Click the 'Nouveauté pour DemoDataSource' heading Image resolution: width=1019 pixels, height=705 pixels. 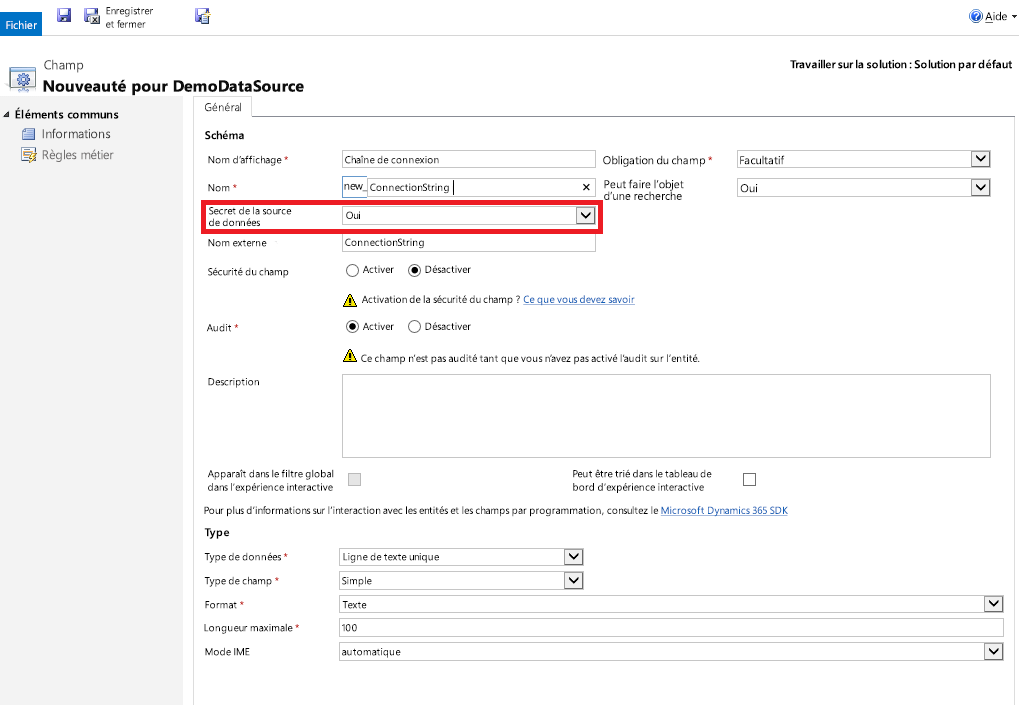pos(174,86)
